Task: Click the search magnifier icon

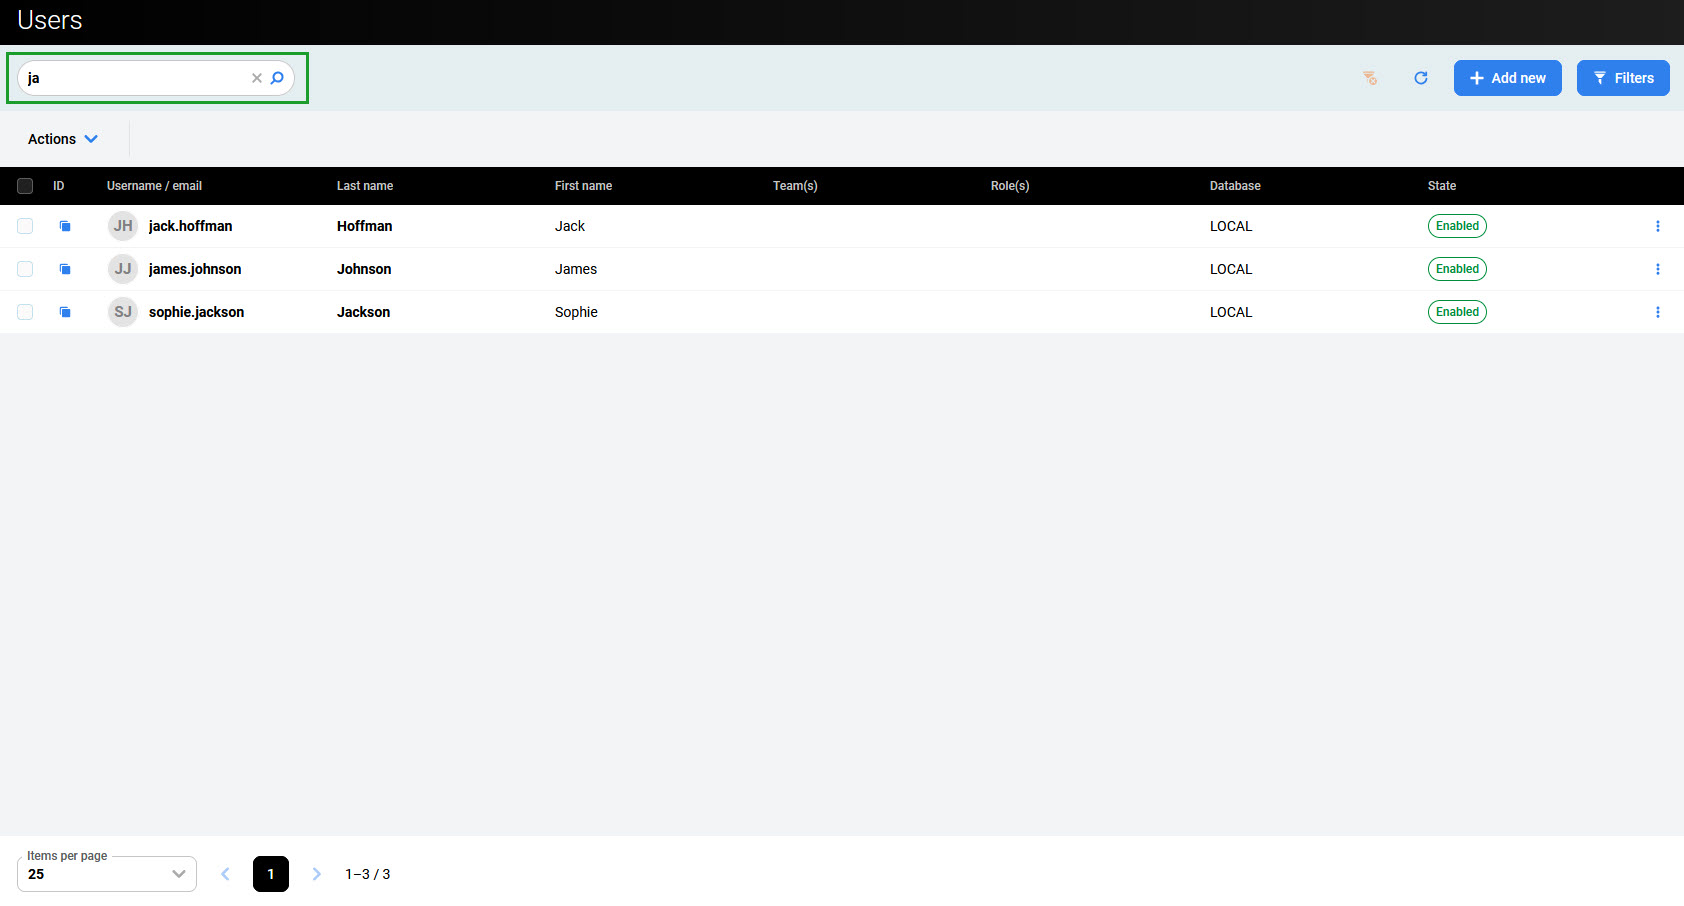Action: click(278, 78)
